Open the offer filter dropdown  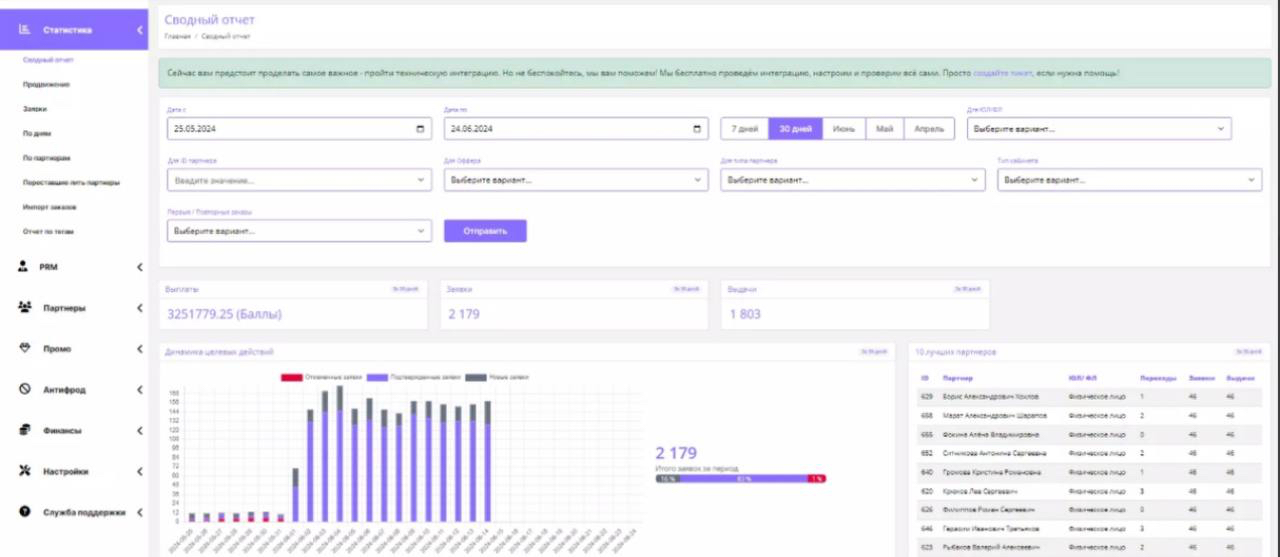click(x=576, y=180)
